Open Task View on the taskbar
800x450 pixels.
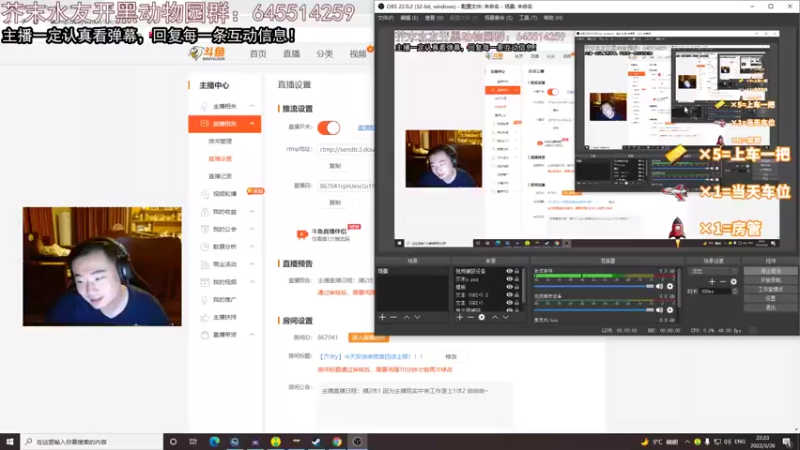pyautogui.click(x=193, y=442)
